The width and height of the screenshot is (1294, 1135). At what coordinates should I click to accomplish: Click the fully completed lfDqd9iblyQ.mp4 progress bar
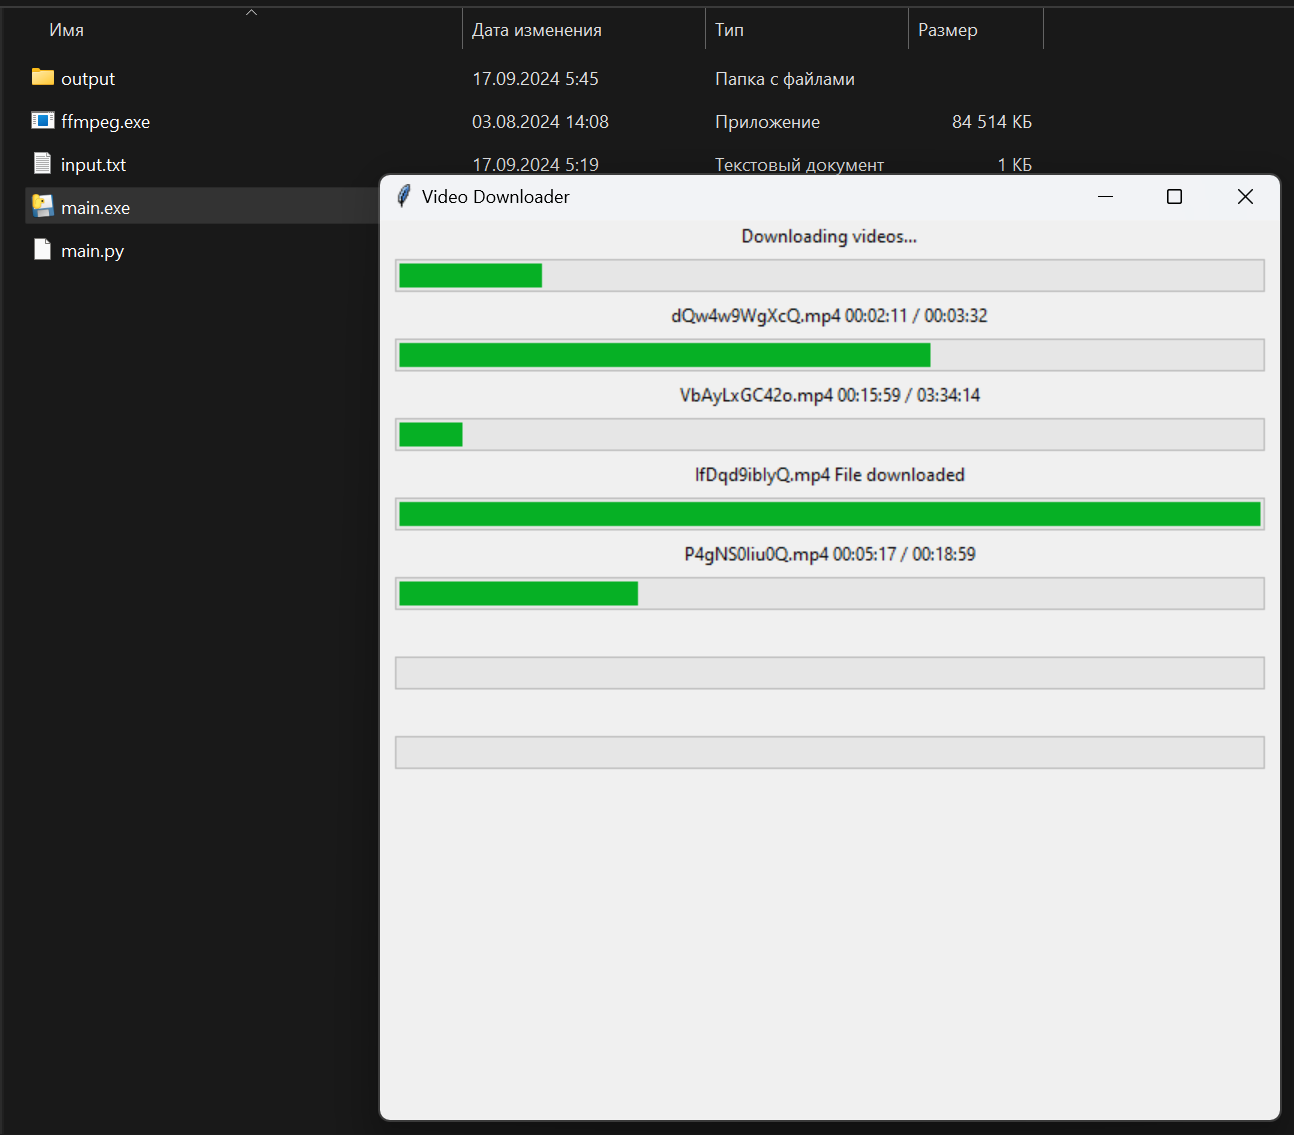coord(830,514)
